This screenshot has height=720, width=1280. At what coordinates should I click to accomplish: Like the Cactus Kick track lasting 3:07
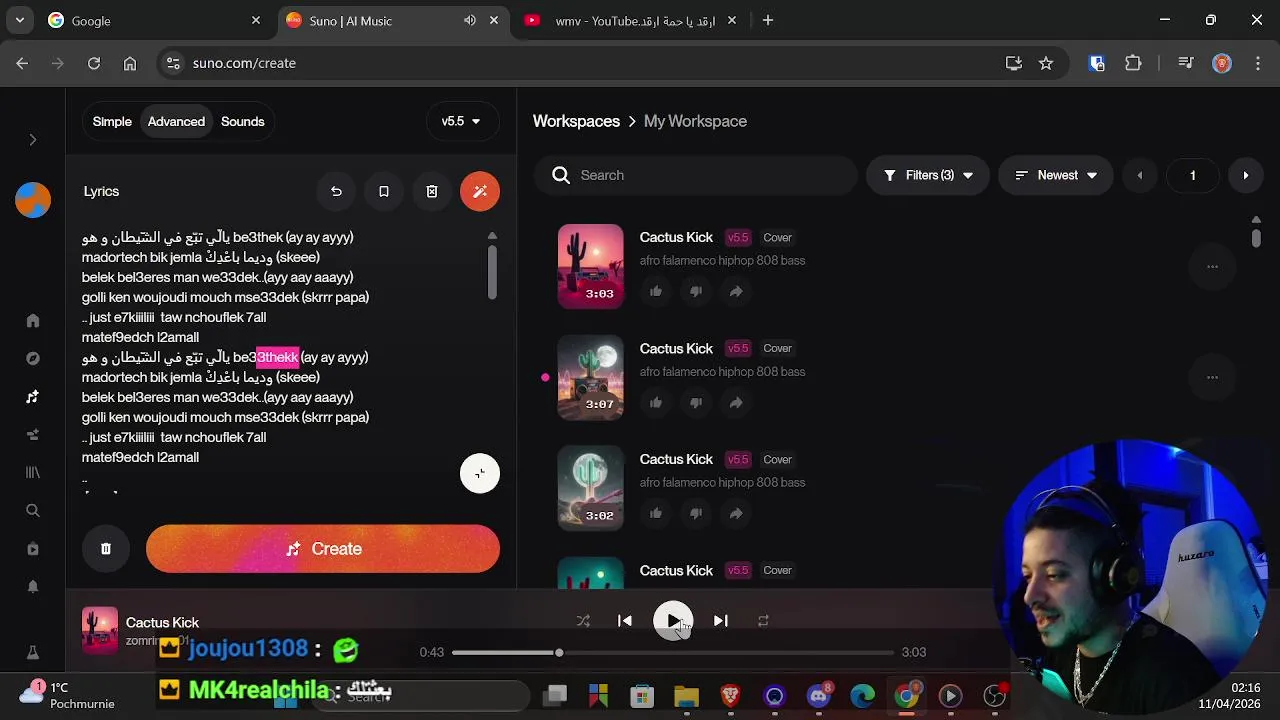(656, 402)
